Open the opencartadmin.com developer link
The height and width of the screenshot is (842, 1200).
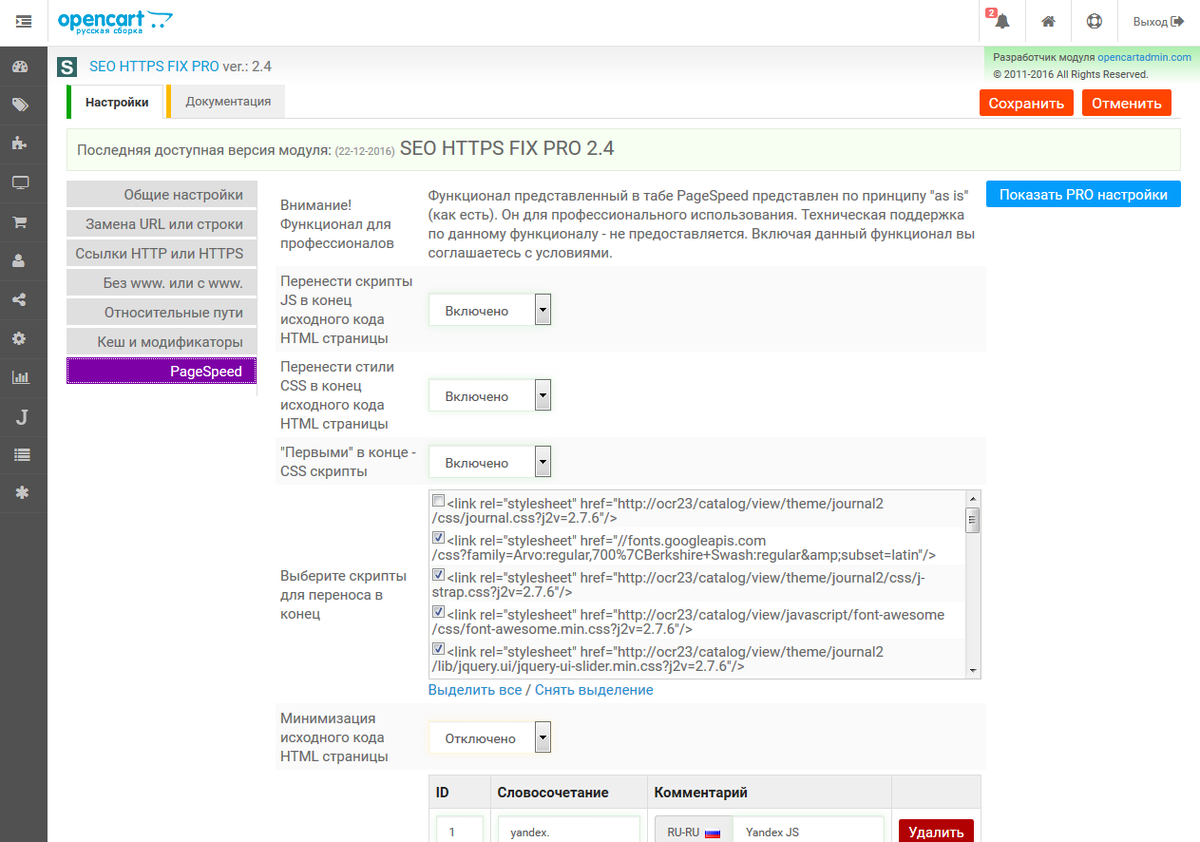(x=1144, y=58)
